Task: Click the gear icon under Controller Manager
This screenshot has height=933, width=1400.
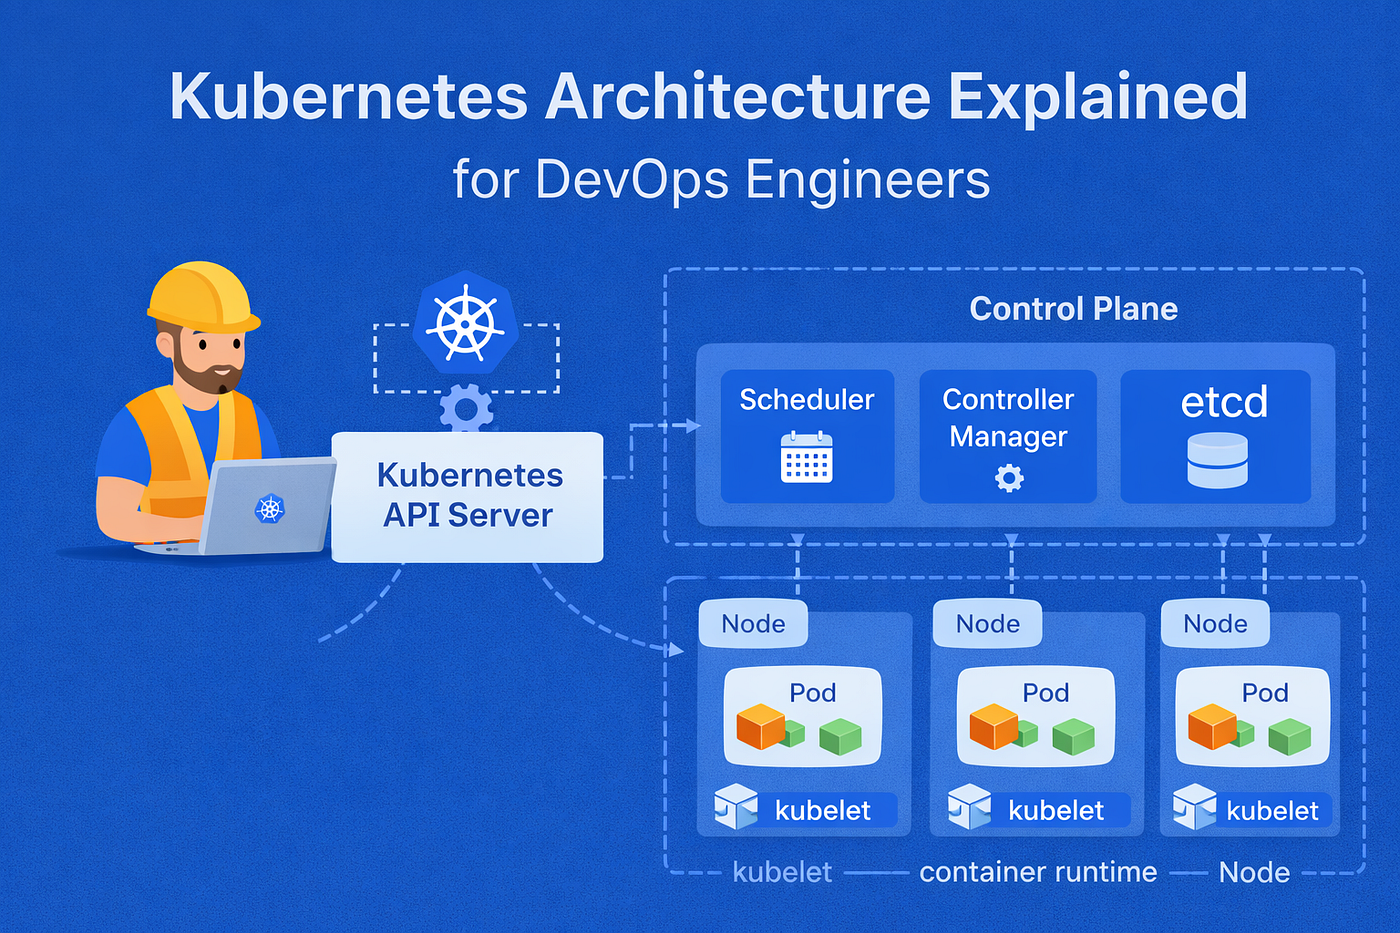Action: 1008,477
